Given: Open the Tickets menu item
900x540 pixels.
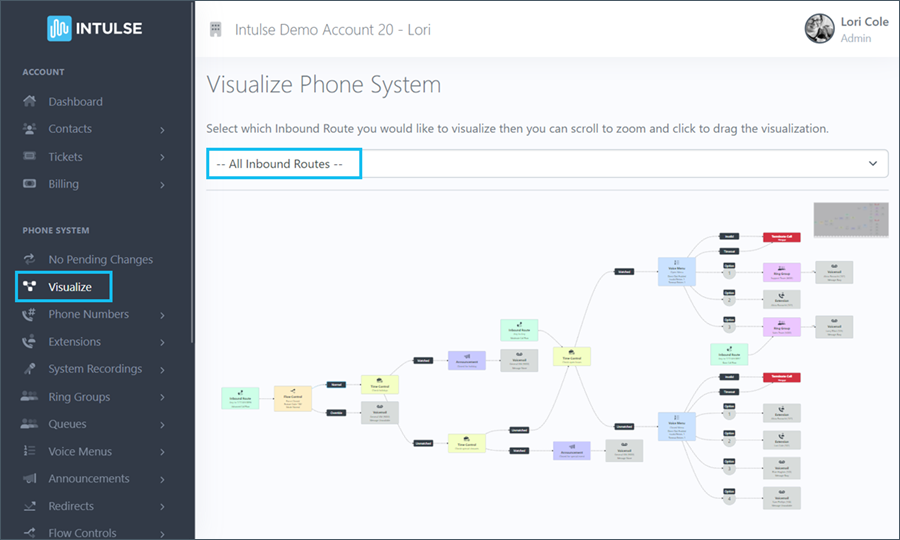Looking at the screenshot, I should tap(65, 157).
